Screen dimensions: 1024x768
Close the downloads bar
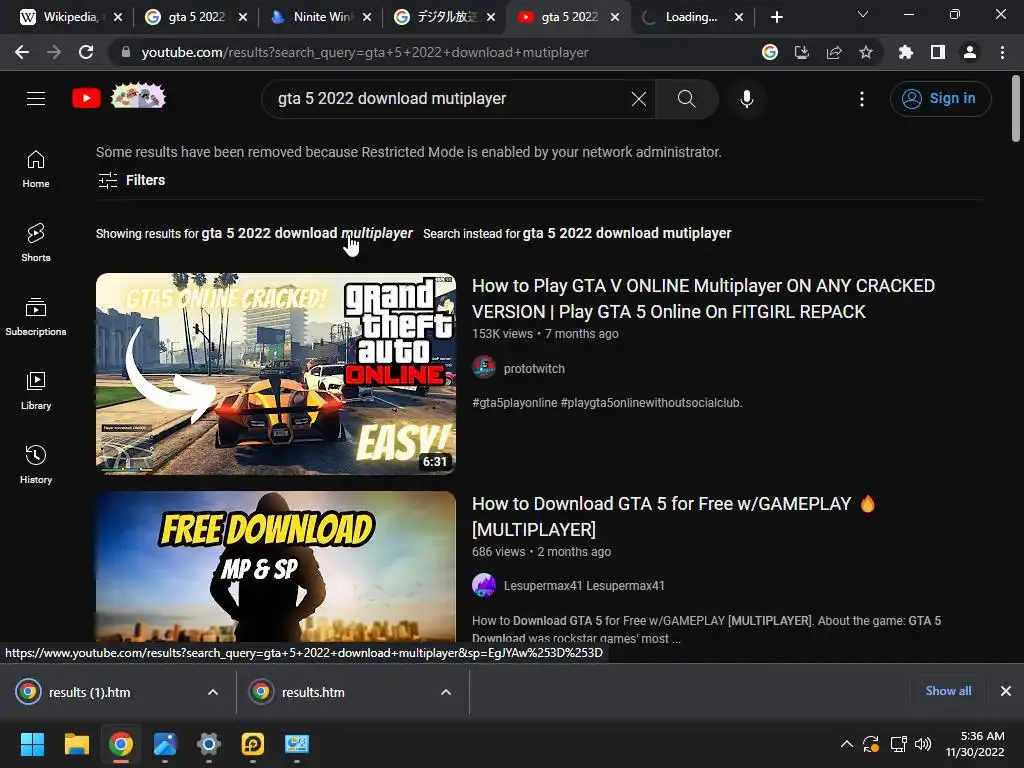[x=1006, y=691]
